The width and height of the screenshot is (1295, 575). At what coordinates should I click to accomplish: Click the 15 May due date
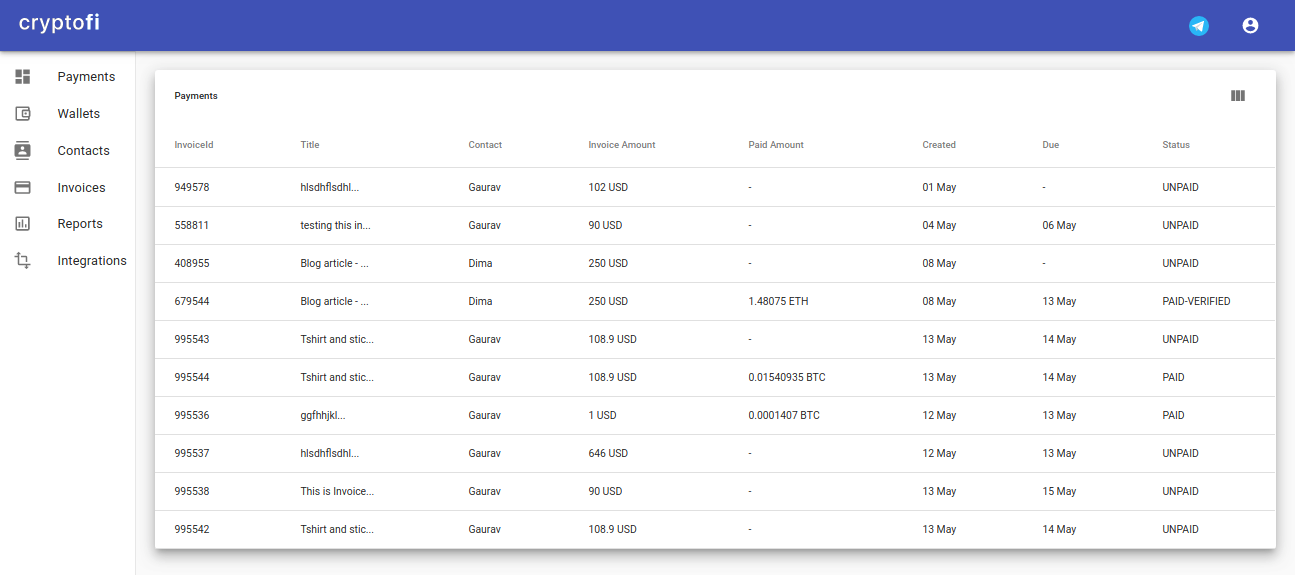[1059, 492]
